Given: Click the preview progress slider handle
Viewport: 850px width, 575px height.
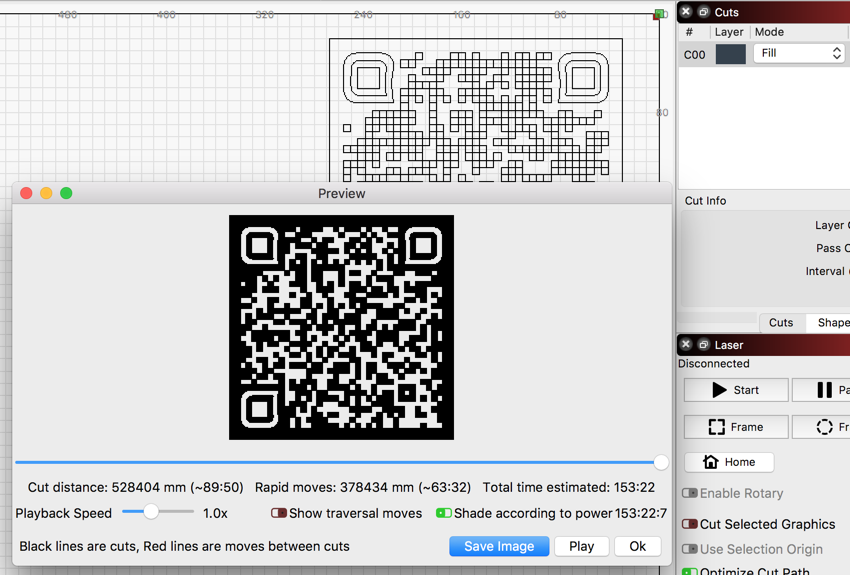Looking at the screenshot, I should [661, 462].
